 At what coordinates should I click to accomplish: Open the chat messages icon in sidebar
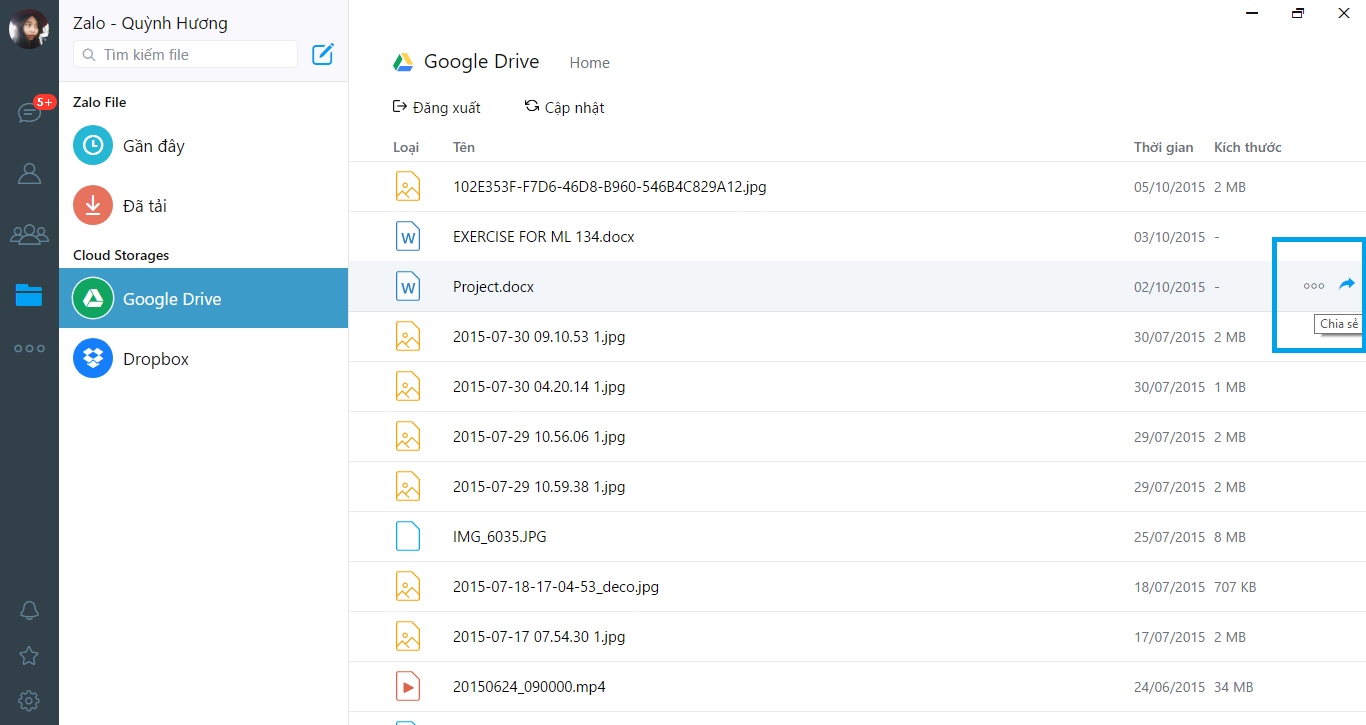point(29,112)
